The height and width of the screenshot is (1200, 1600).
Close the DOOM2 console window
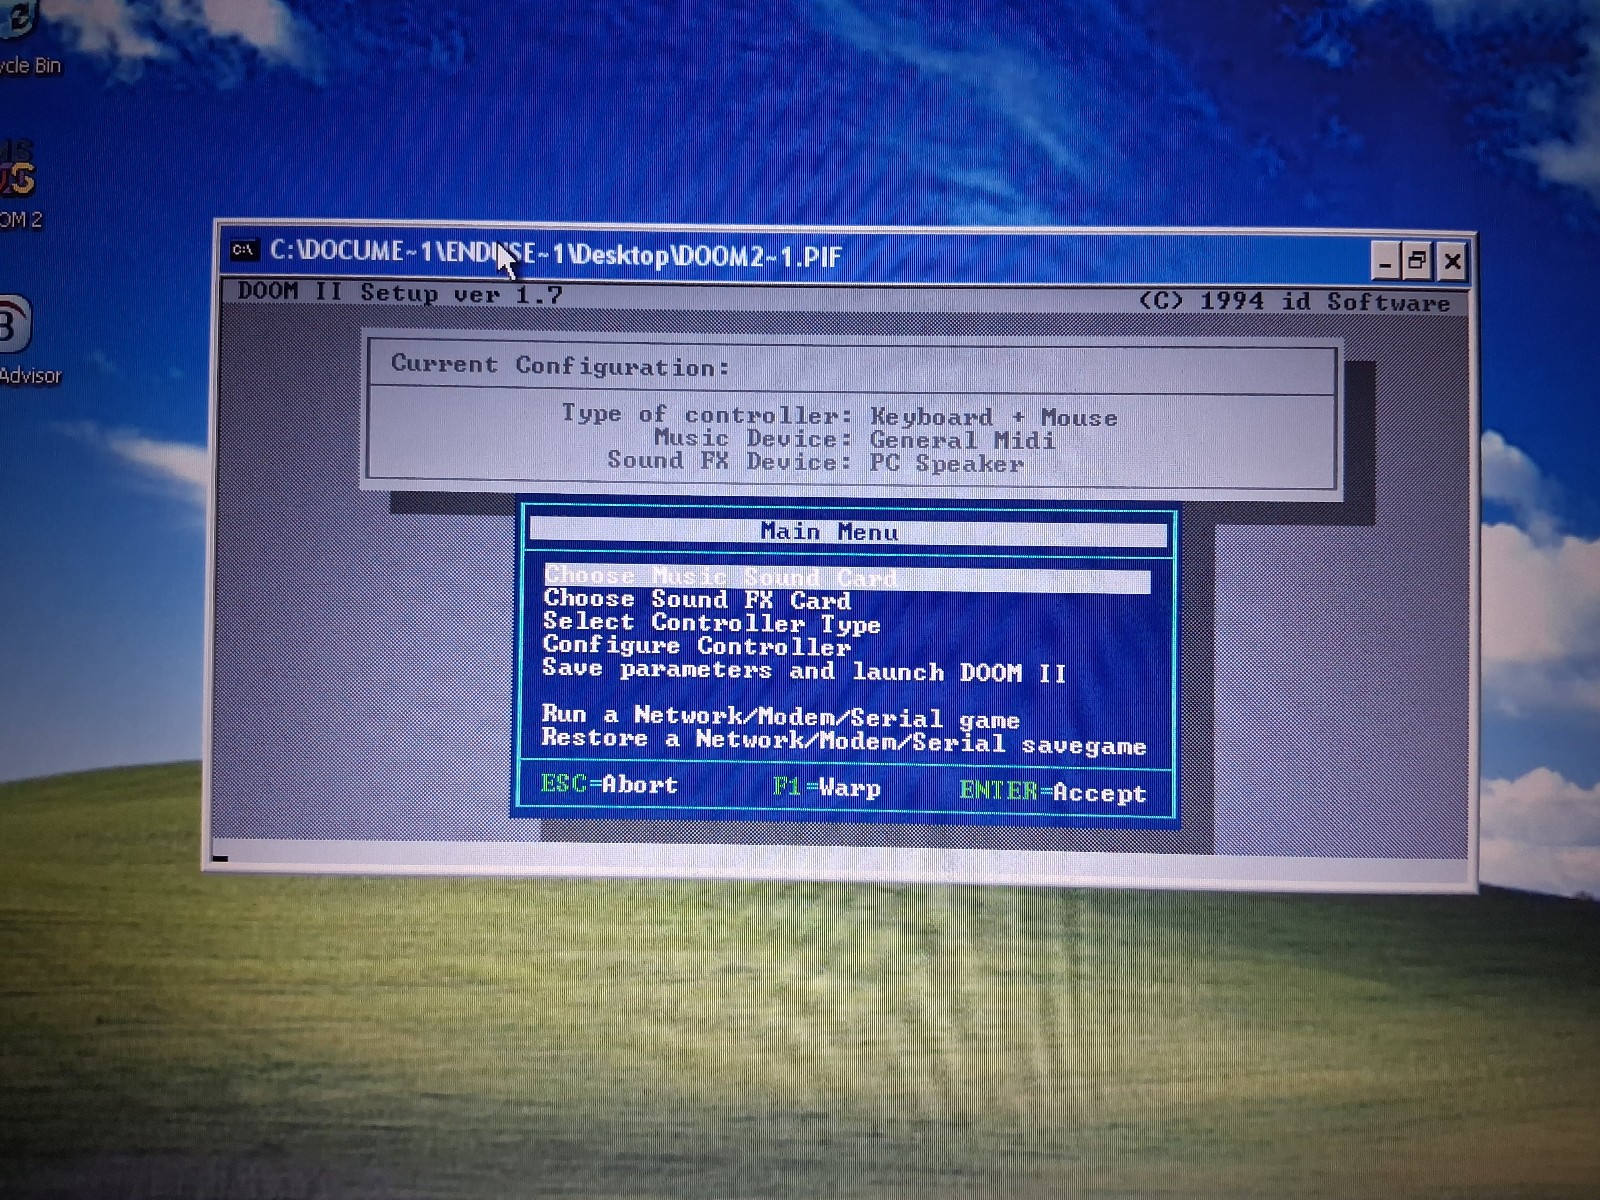point(1452,263)
